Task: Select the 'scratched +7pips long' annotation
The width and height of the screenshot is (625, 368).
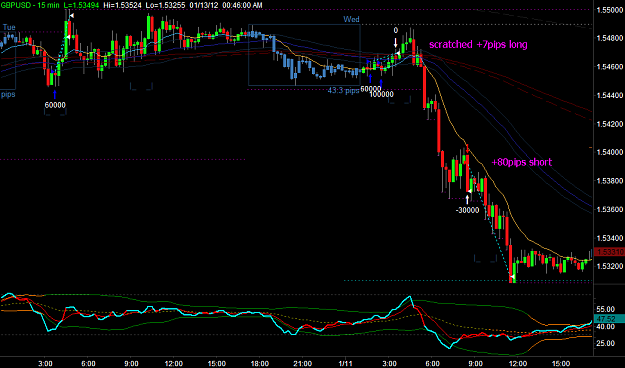Action: (x=478, y=44)
